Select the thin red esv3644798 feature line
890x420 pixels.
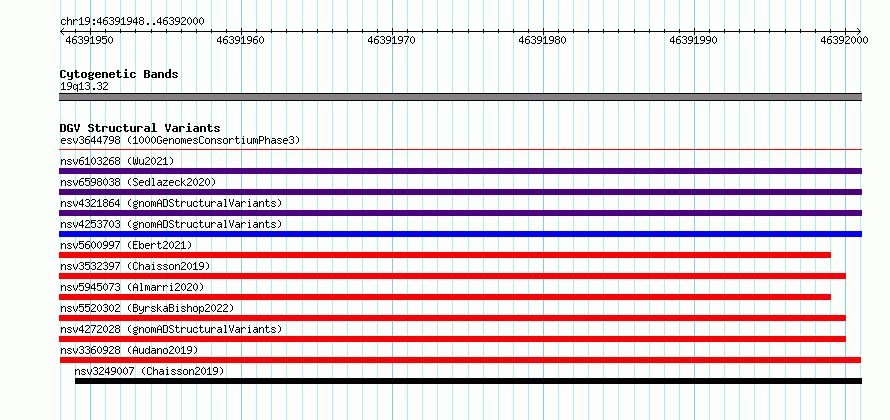tap(461, 150)
